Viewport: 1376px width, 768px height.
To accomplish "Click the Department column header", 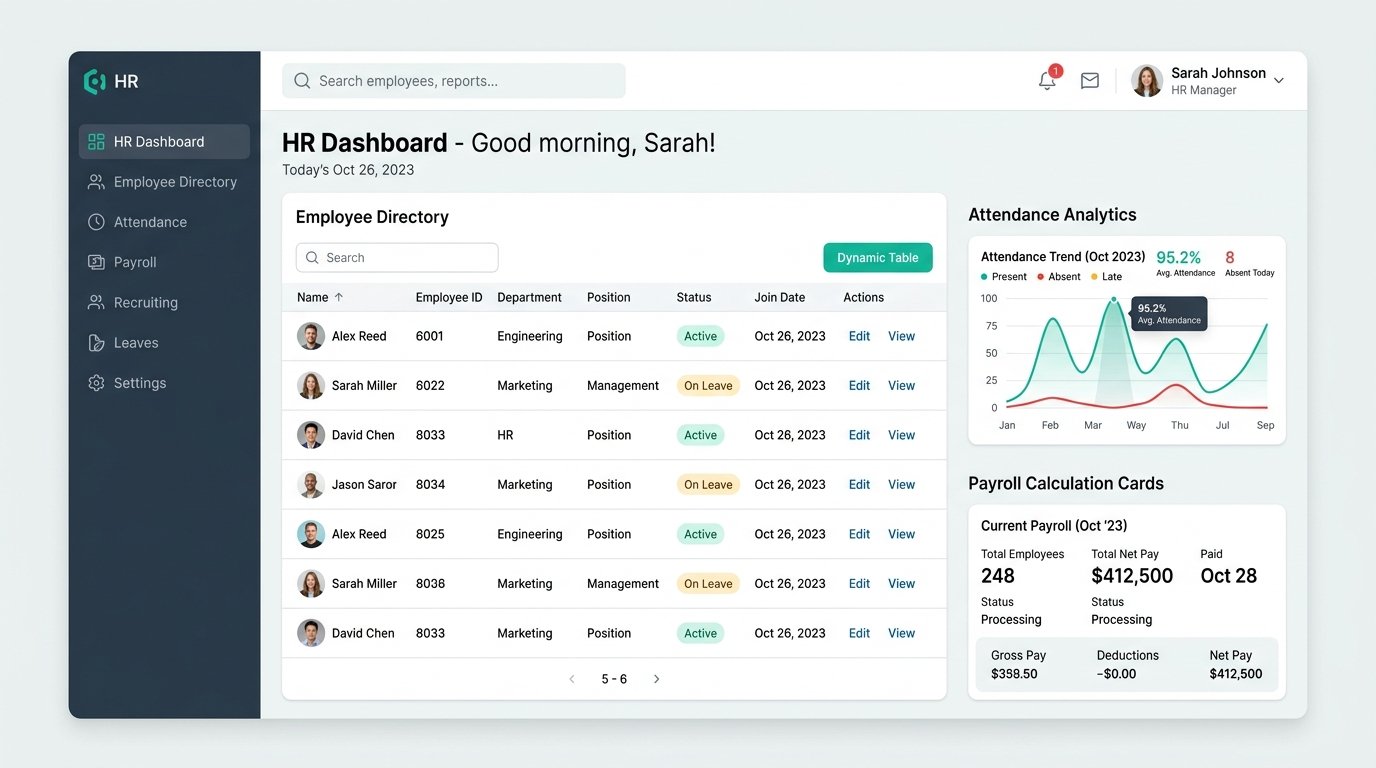I will (x=529, y=297).
